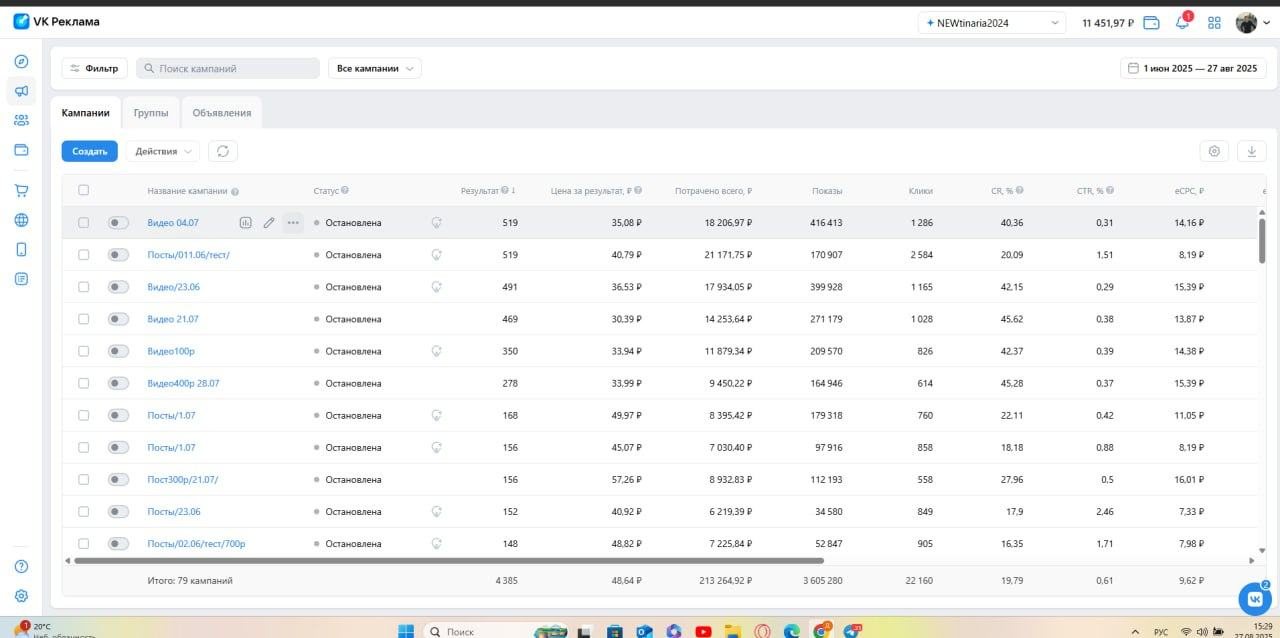Click the vertical scrollbar of the table
Image resolution: width=1280 pixels, height=638 pixels.
tap(1262, 240)
